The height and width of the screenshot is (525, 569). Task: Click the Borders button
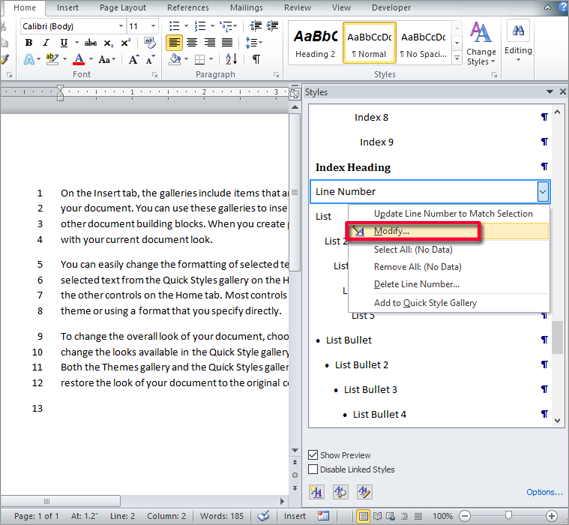(200, 60)
